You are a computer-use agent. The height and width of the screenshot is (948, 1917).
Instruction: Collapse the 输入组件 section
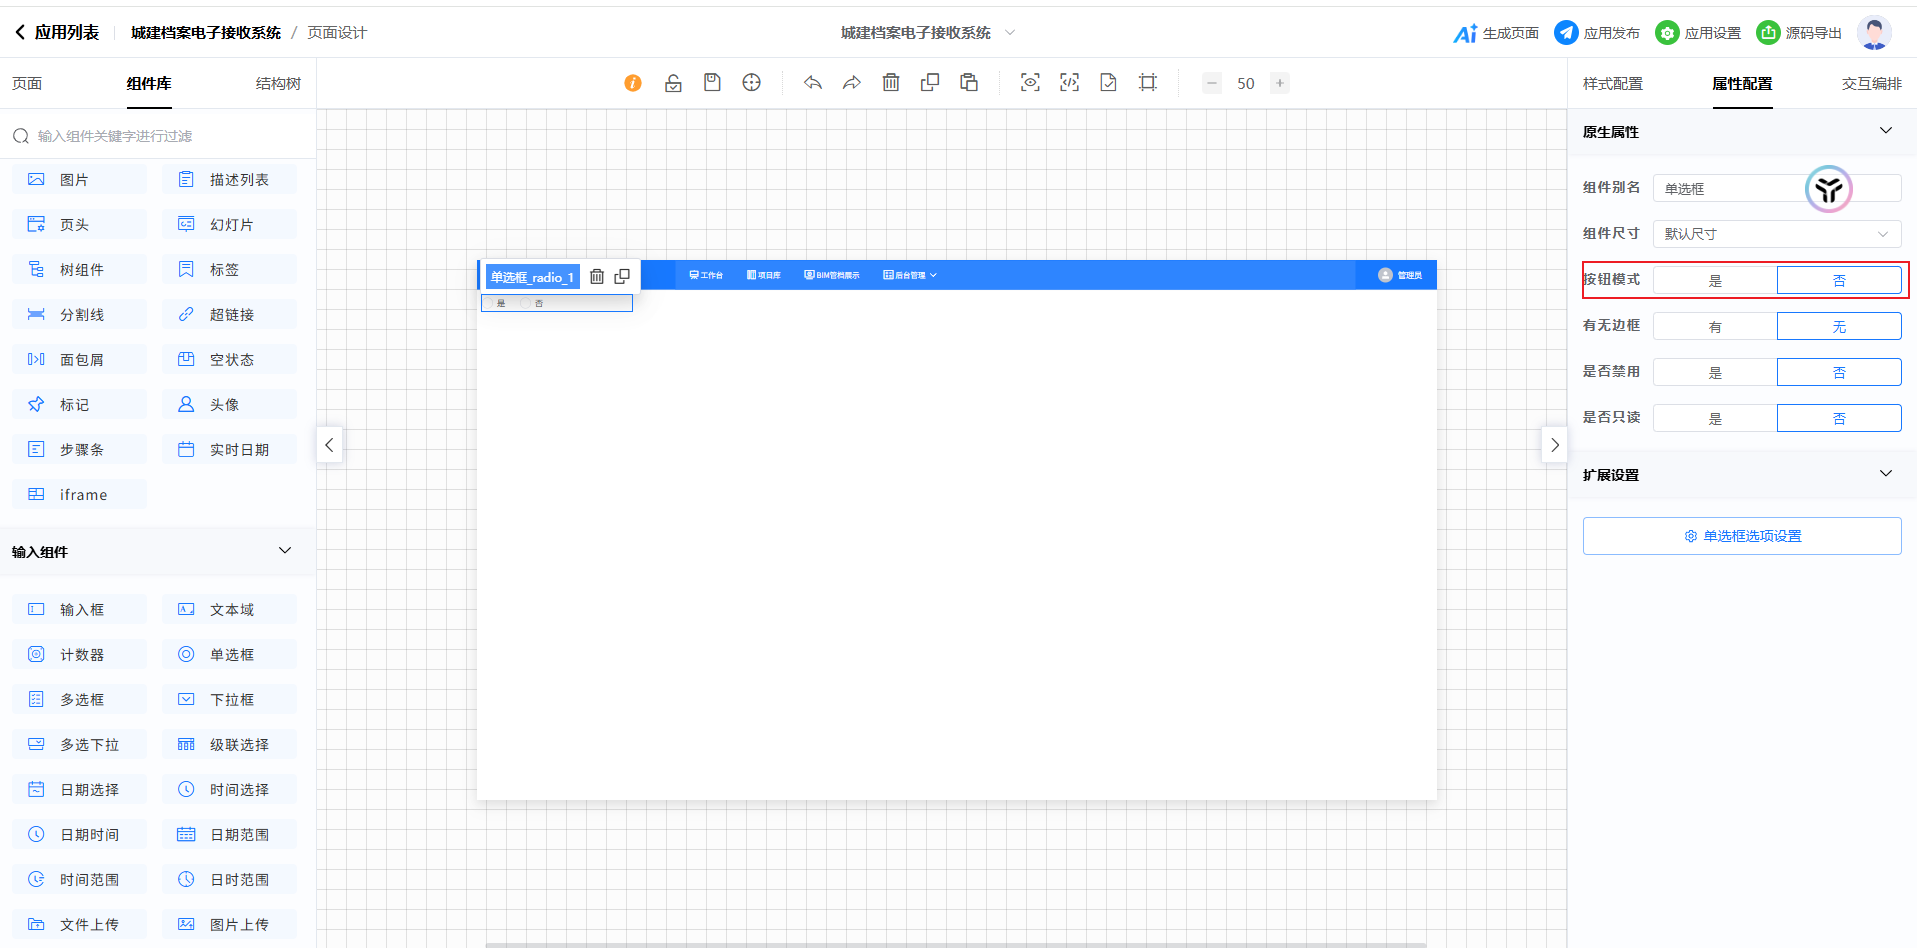click(285, 551)
